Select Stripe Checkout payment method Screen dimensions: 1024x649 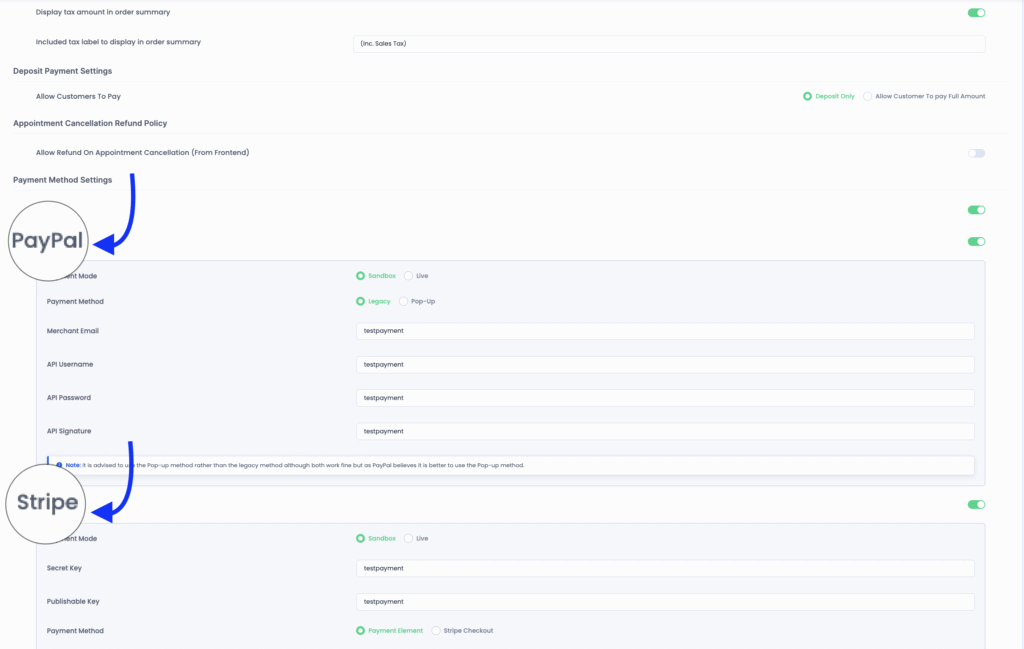click(x=437, y=631)
